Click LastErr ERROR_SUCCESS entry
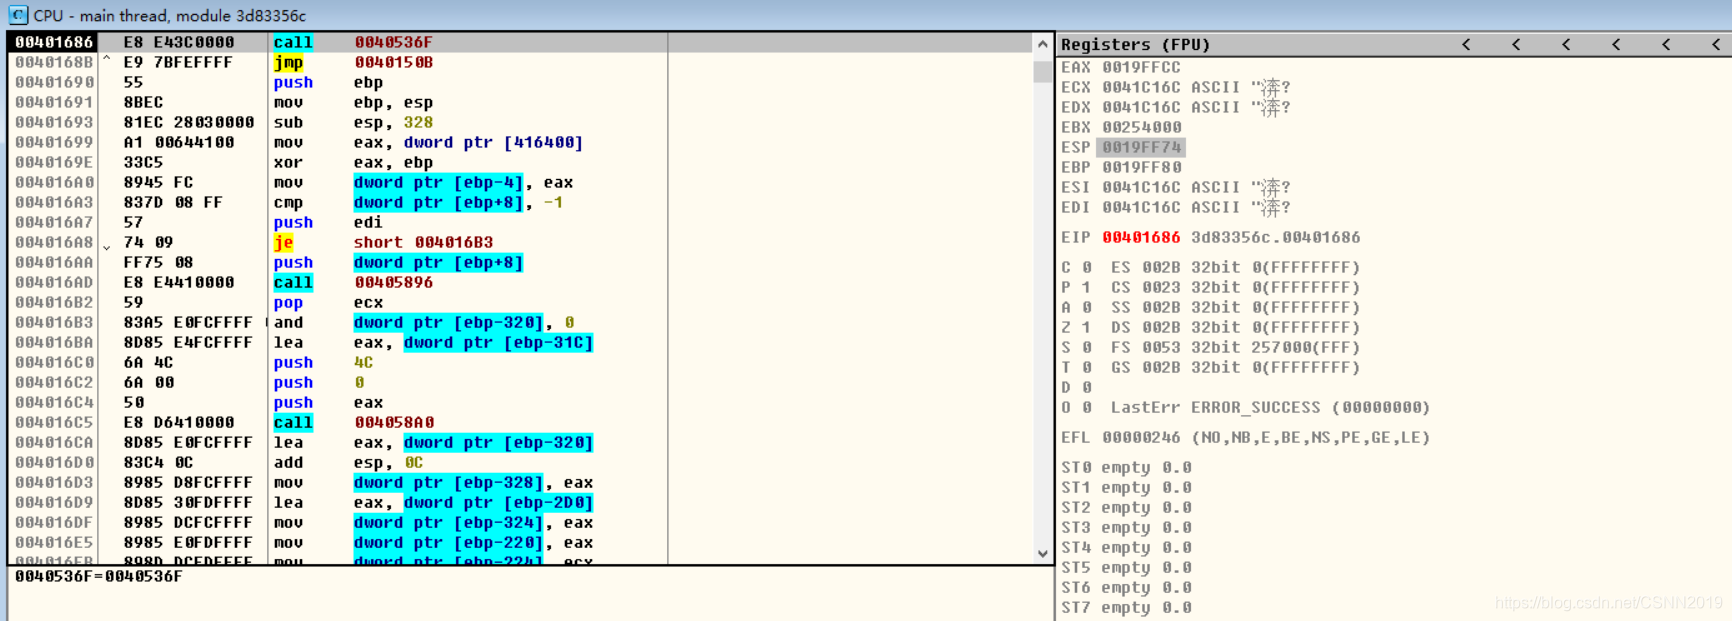Screen dimensions: 1732x621 point(1270,407)
